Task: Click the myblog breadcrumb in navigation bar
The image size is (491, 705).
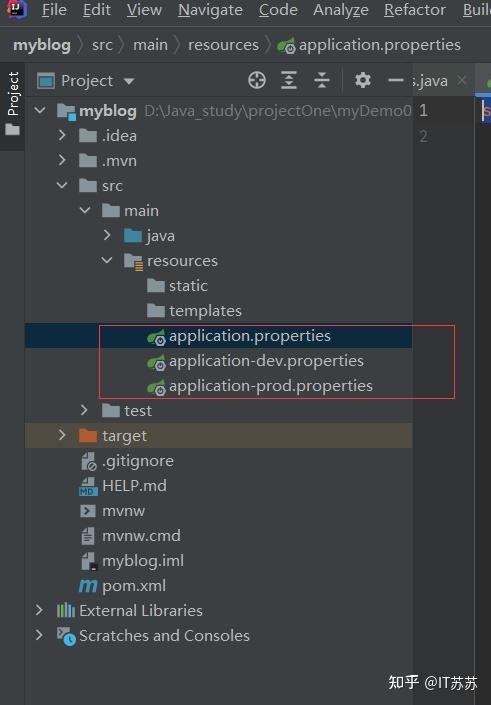Action: click(42, 45)
